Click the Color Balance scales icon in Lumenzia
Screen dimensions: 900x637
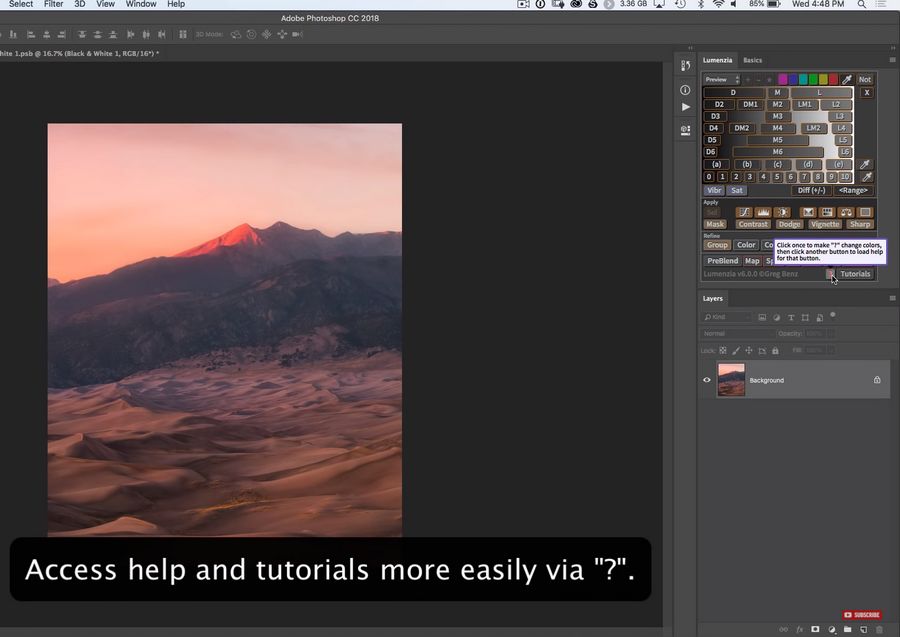point(846,212)
